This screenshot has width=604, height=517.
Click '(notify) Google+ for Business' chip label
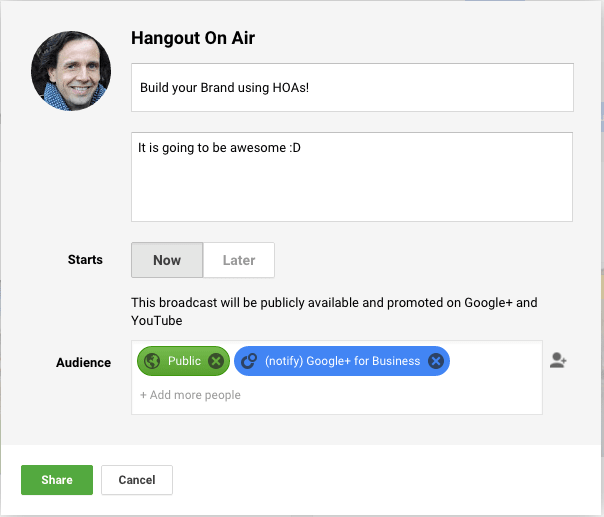click(342, 361)
